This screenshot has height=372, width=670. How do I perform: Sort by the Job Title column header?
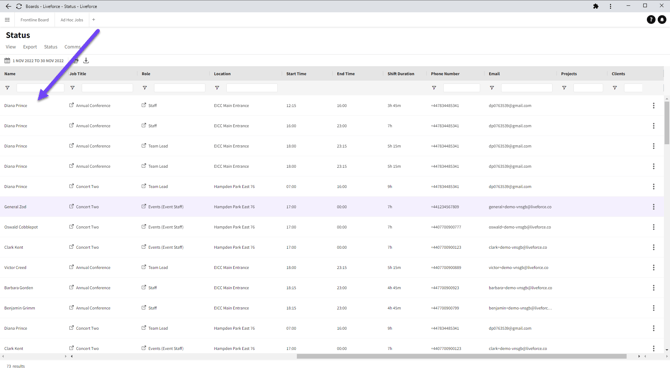point(78,74)
